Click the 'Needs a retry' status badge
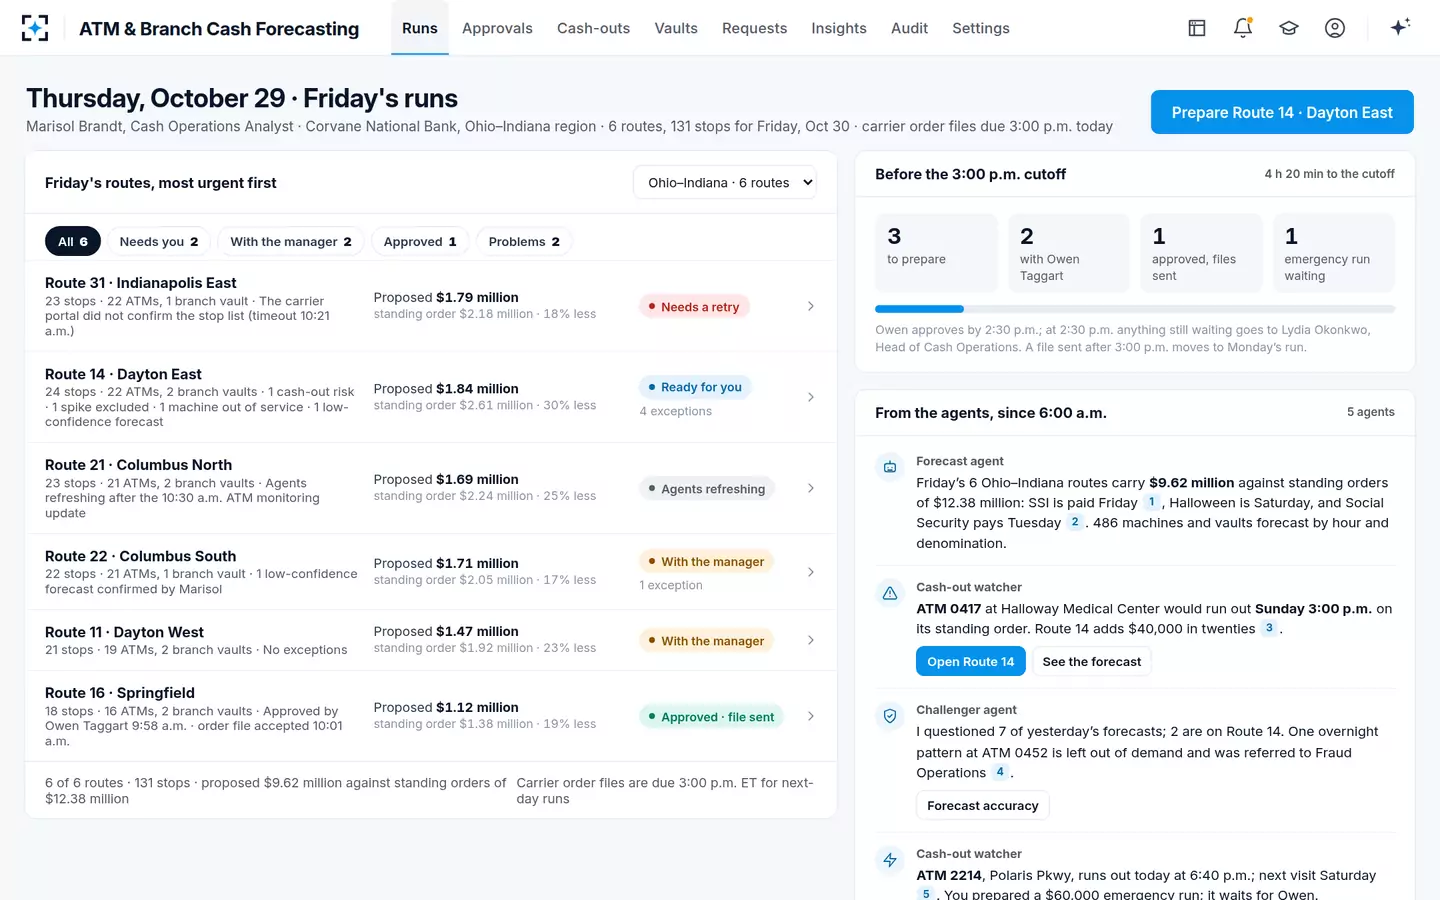The height and width of the screenshot is (900, 1440). tap(694, 307)
